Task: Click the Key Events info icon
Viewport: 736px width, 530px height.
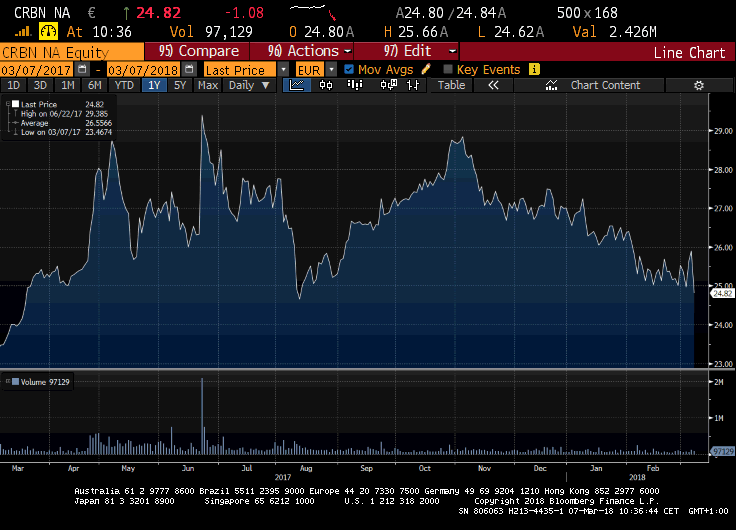Action: pos(534,70)
